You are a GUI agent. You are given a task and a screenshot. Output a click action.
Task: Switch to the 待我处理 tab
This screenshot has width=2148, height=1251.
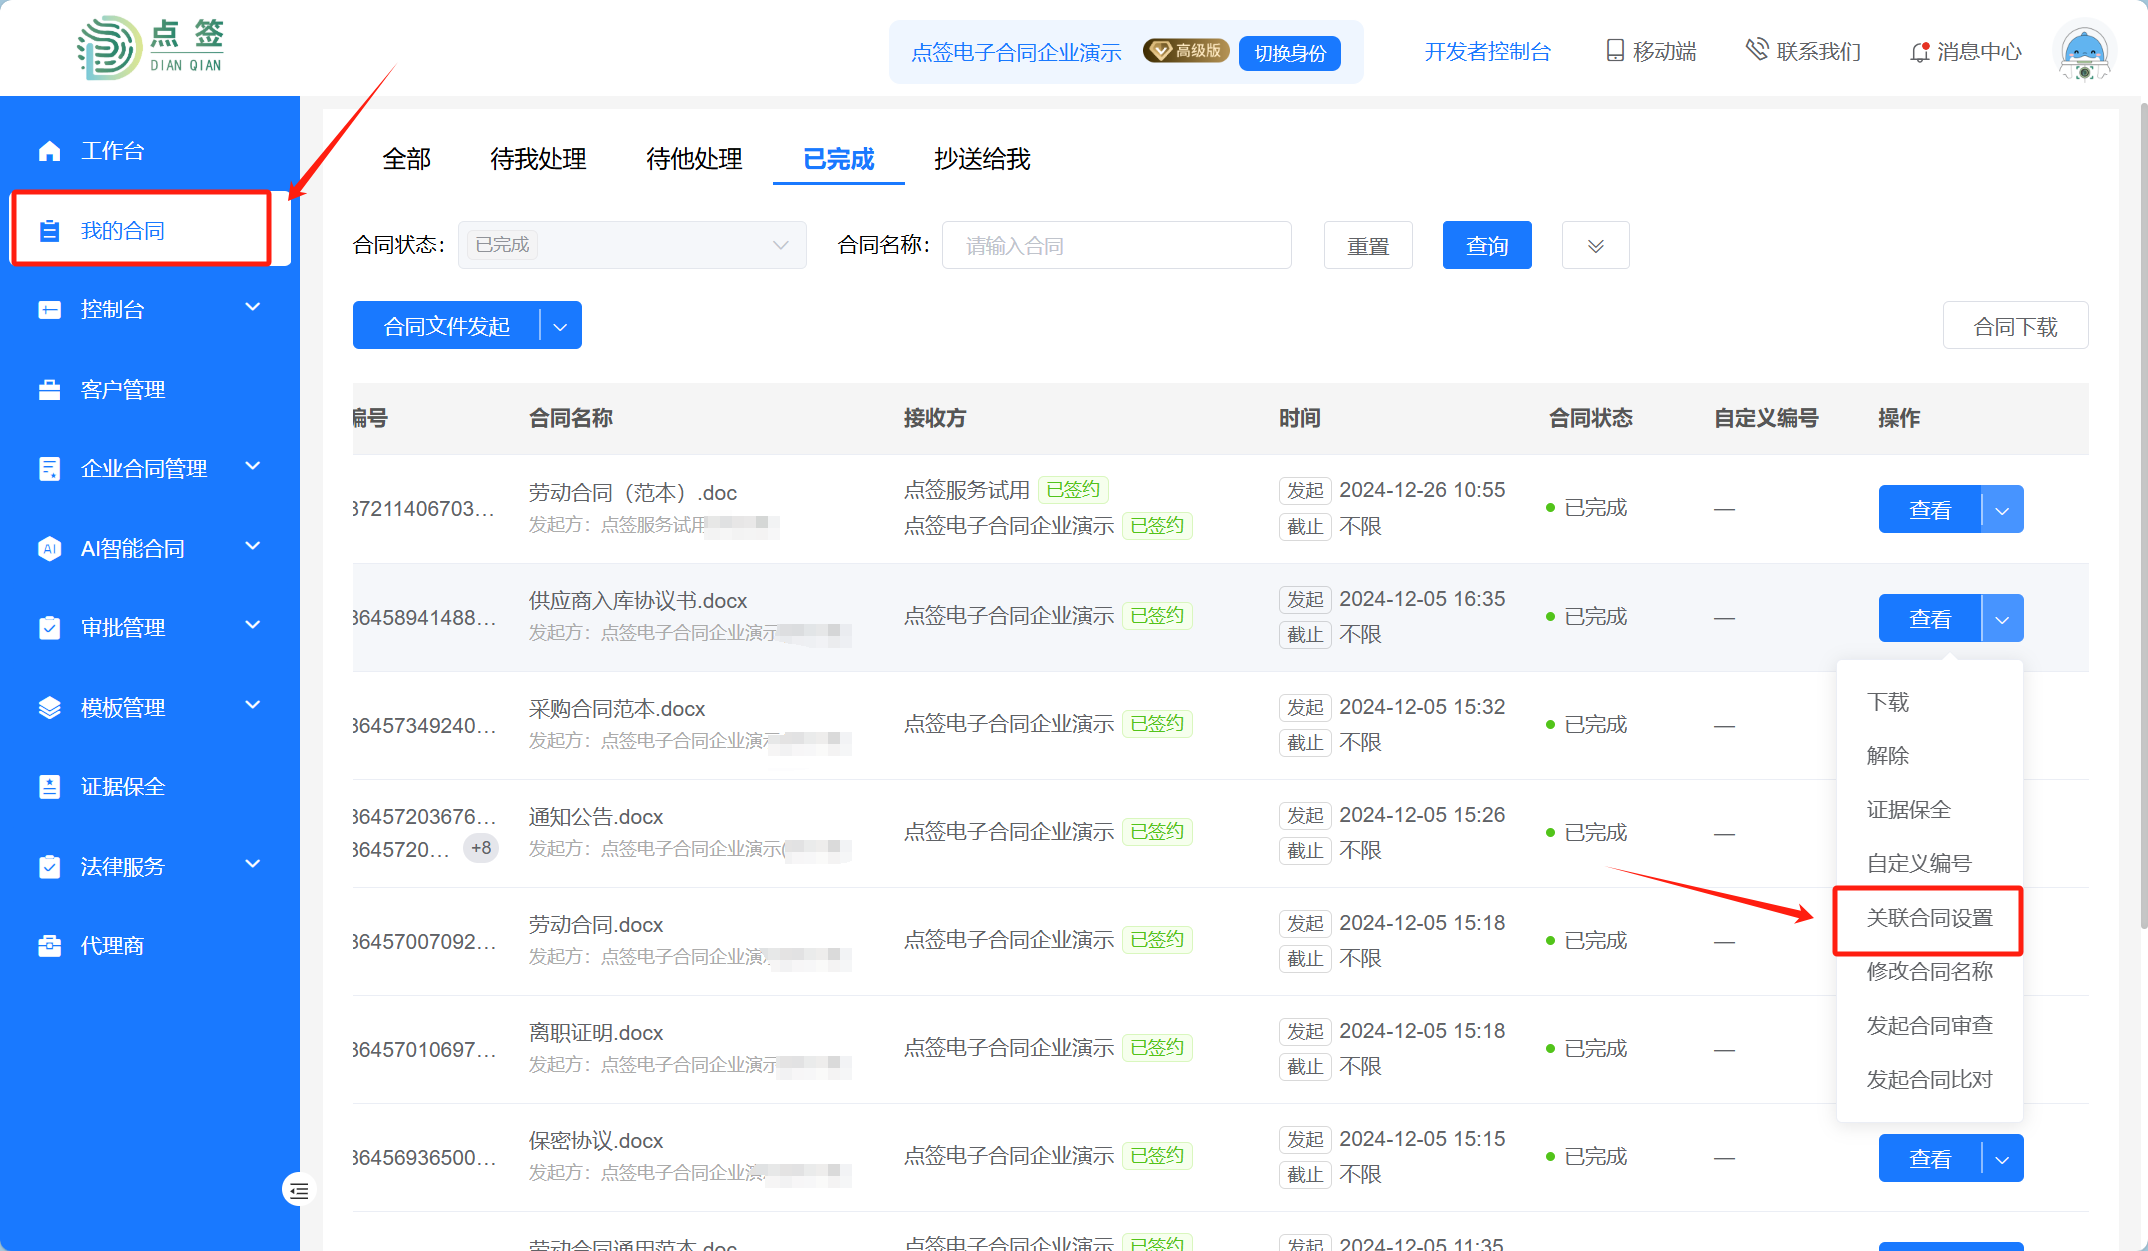click(x=538, y=159)
